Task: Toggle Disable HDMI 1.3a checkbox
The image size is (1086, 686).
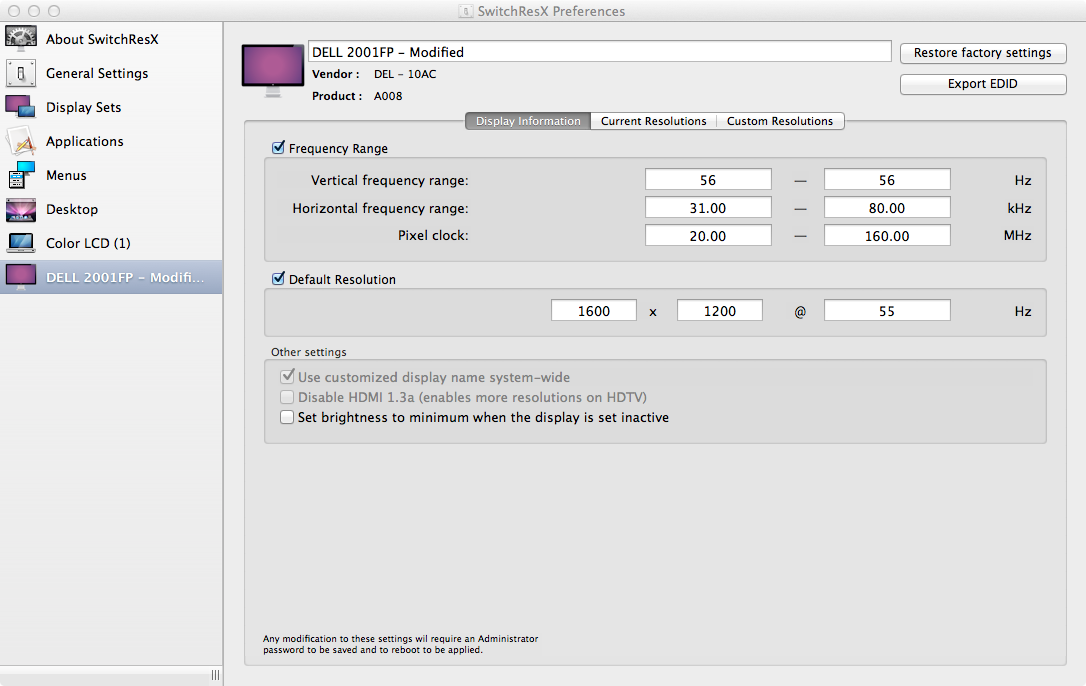Action: tap(287, 397)
